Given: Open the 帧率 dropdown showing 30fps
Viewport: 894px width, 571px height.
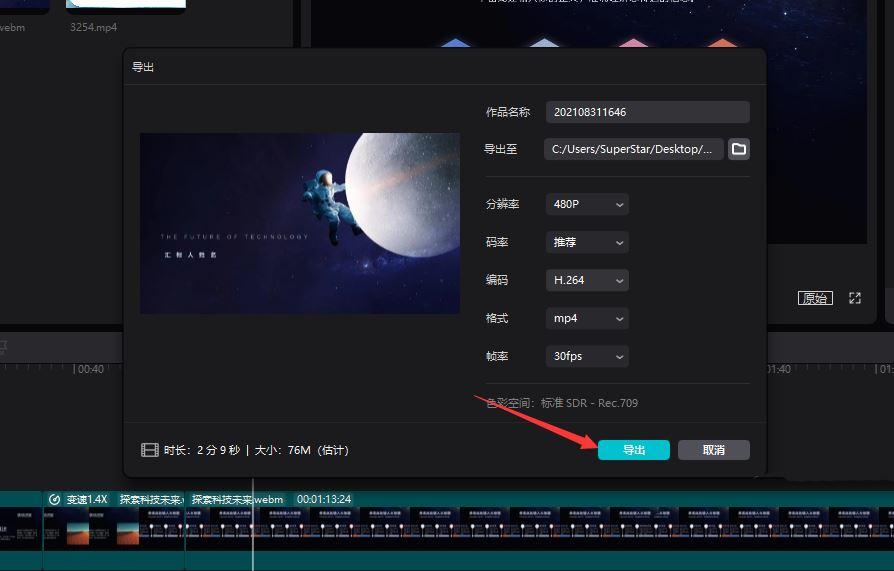Looking at the screenshot, I should (587, 356).
